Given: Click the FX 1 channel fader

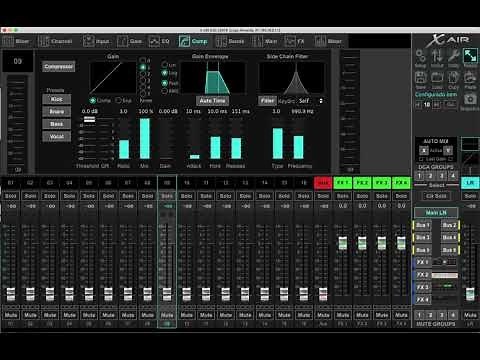Looking at the screenshot, I should pyautogui.click(x=342, y=243).
